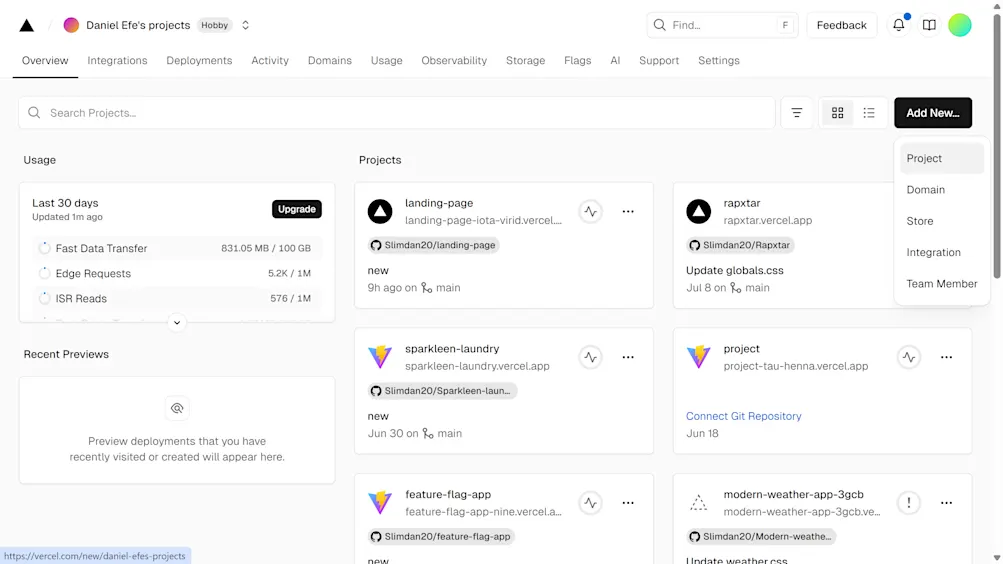Screen dimensions: 1003x564
Task: Open rapxtar project logo
Action: (699, 212)
